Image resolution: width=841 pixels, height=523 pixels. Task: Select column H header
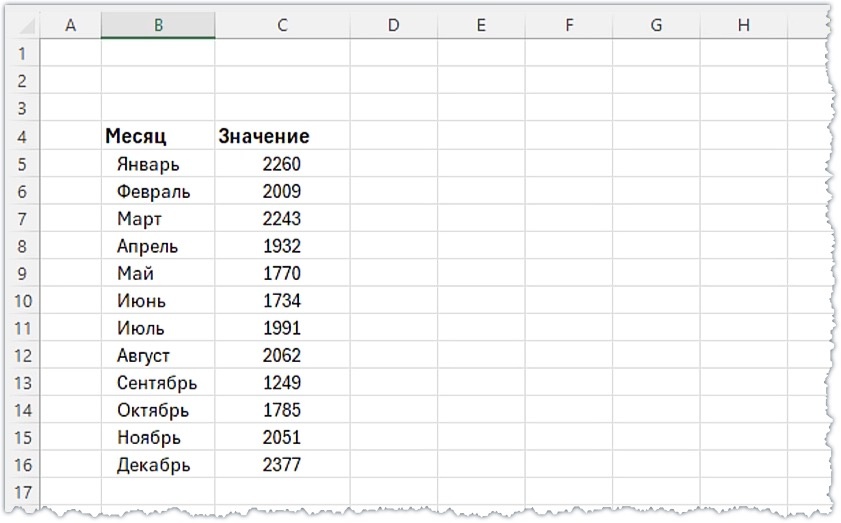tap(743, 25)
